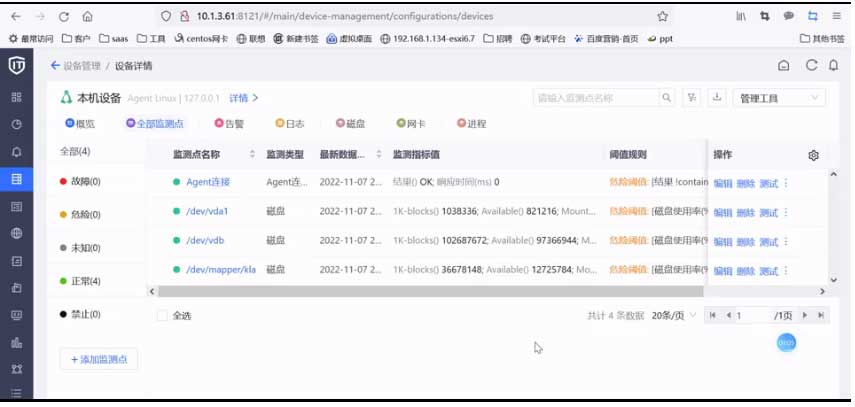Switch to the 概览 tab
855x407 pixels.
(80, 124)
